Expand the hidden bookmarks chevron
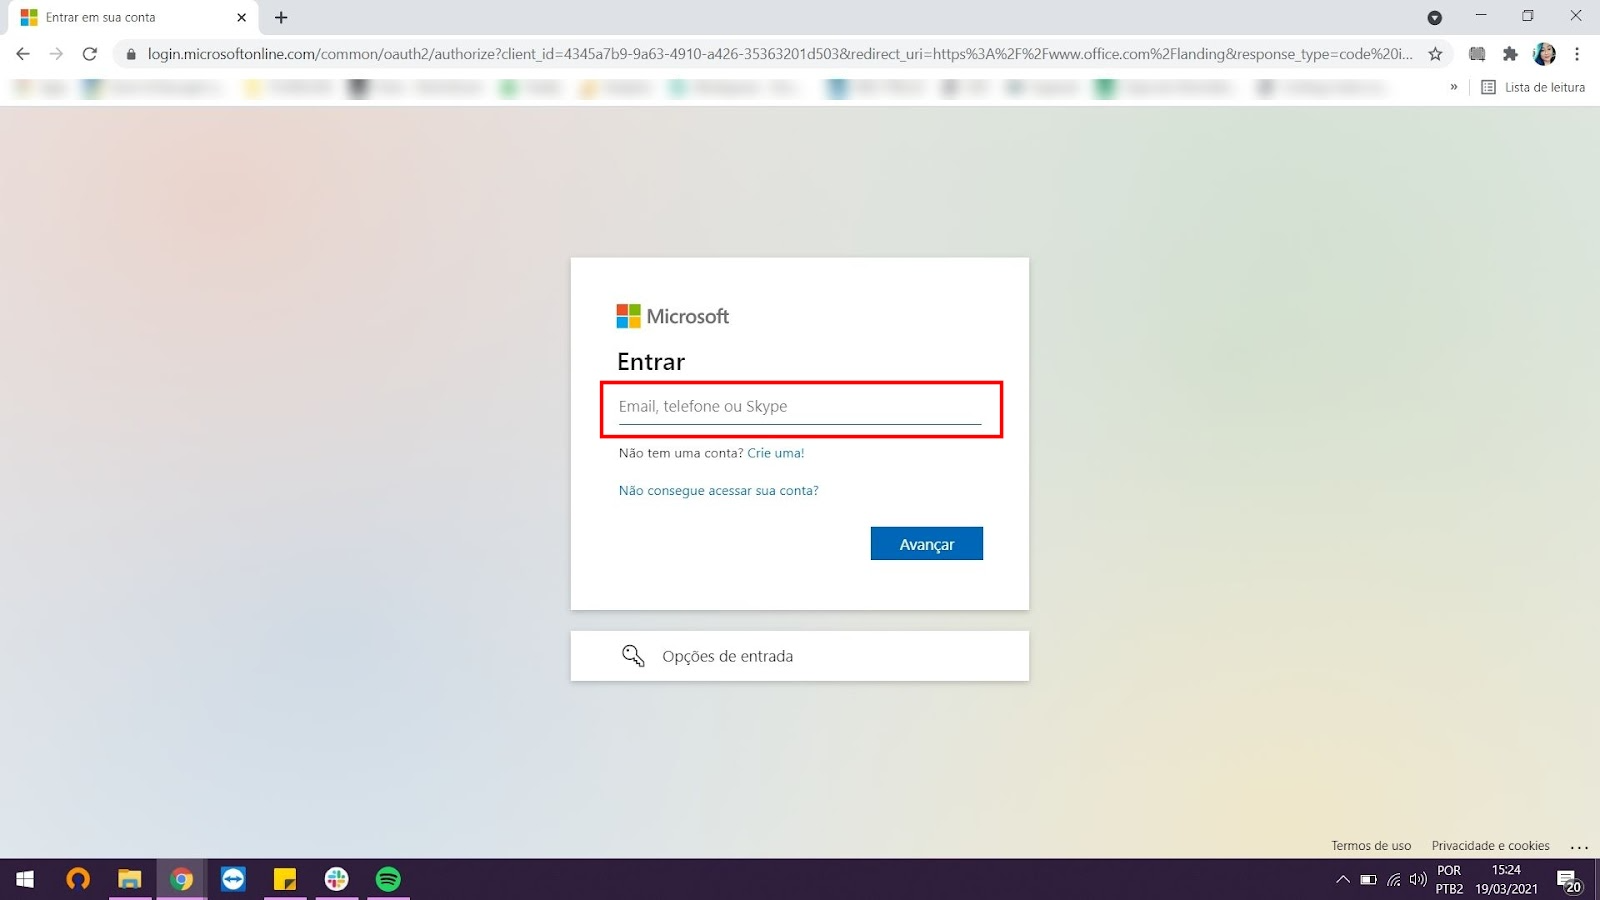Viewport: 1600px width, 900px height. click(1453, 87)
